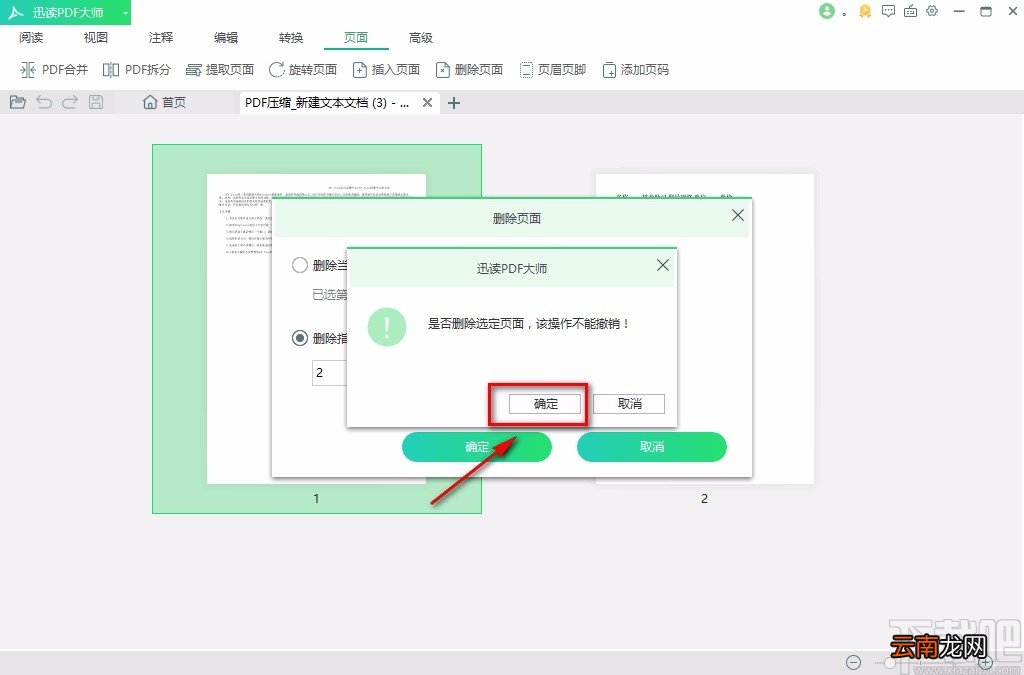The height and width of the screenshot is (675, 1024).
Task: Open the 视图 menu tab
Action: tap(95, 38)
